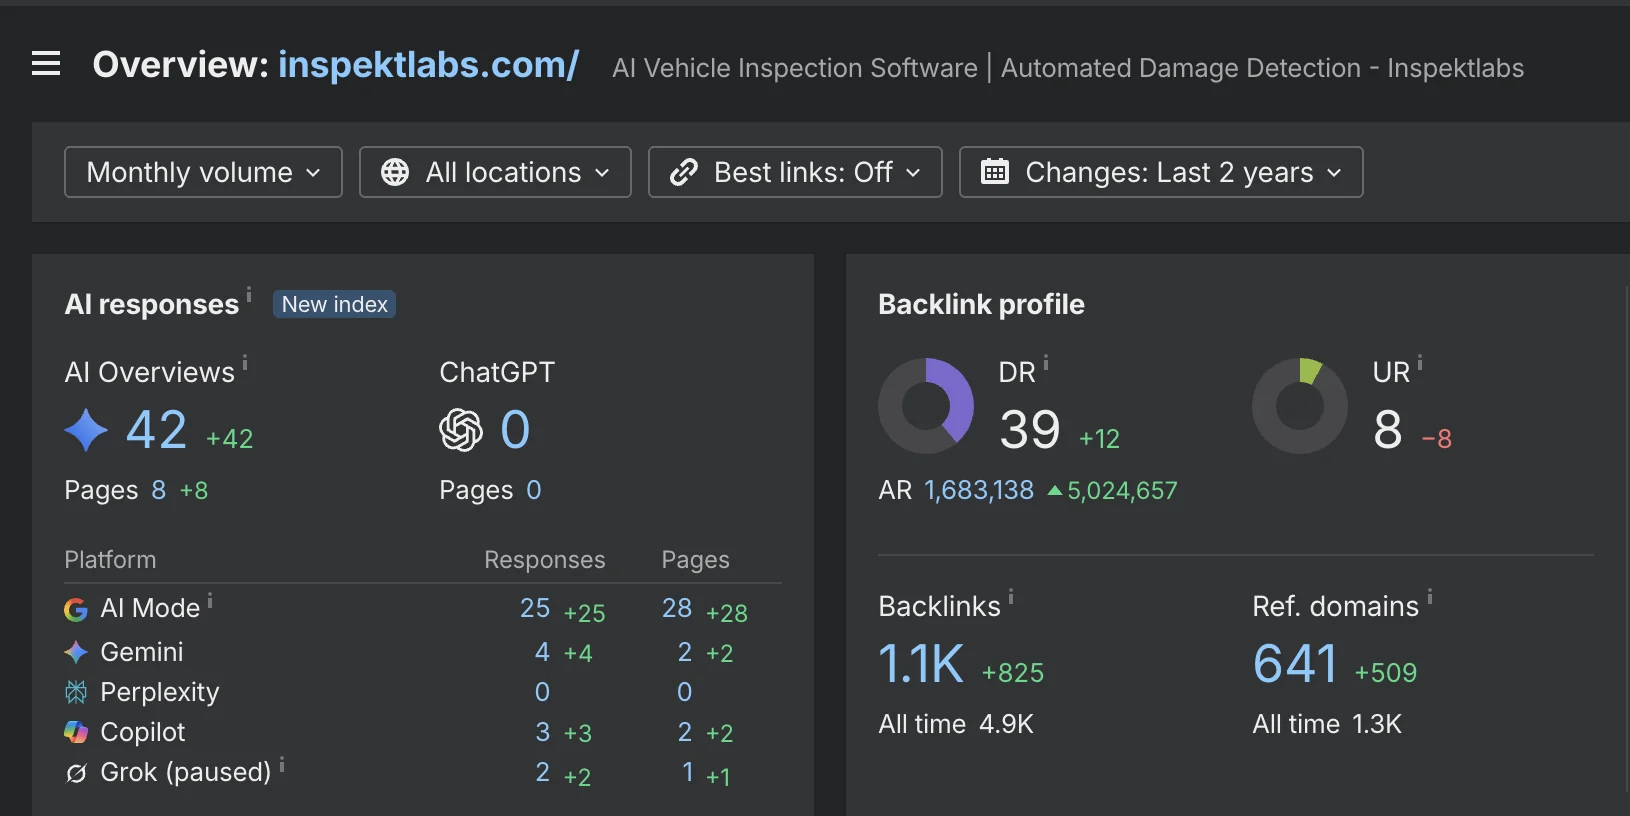Screen dimensions: 1630x816
Task: Open AI Mode pages count 28
Action: point(677,608)
